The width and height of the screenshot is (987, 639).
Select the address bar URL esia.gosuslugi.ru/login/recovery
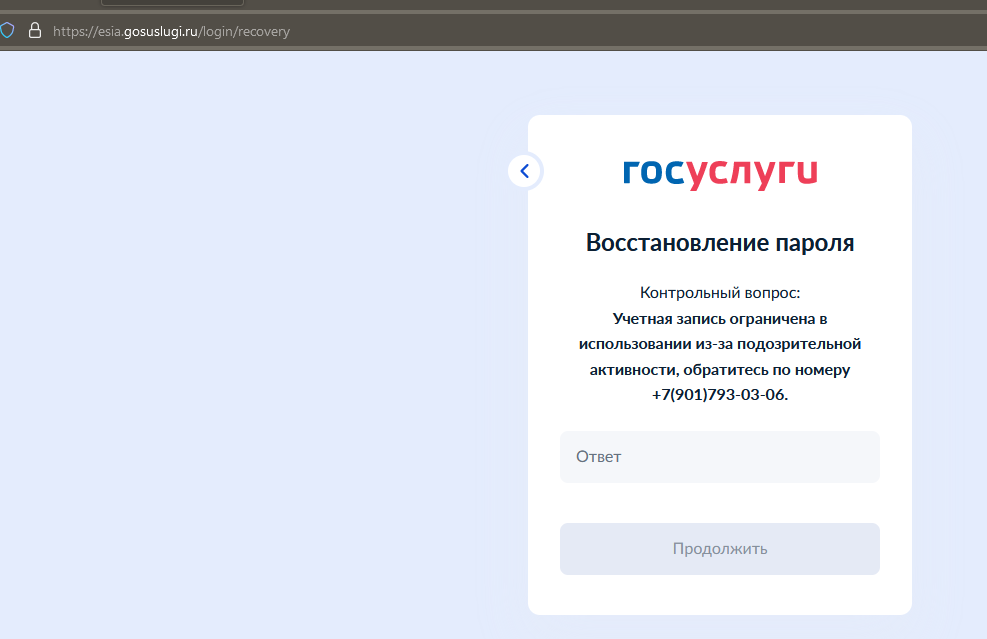(x=171, y=31)
